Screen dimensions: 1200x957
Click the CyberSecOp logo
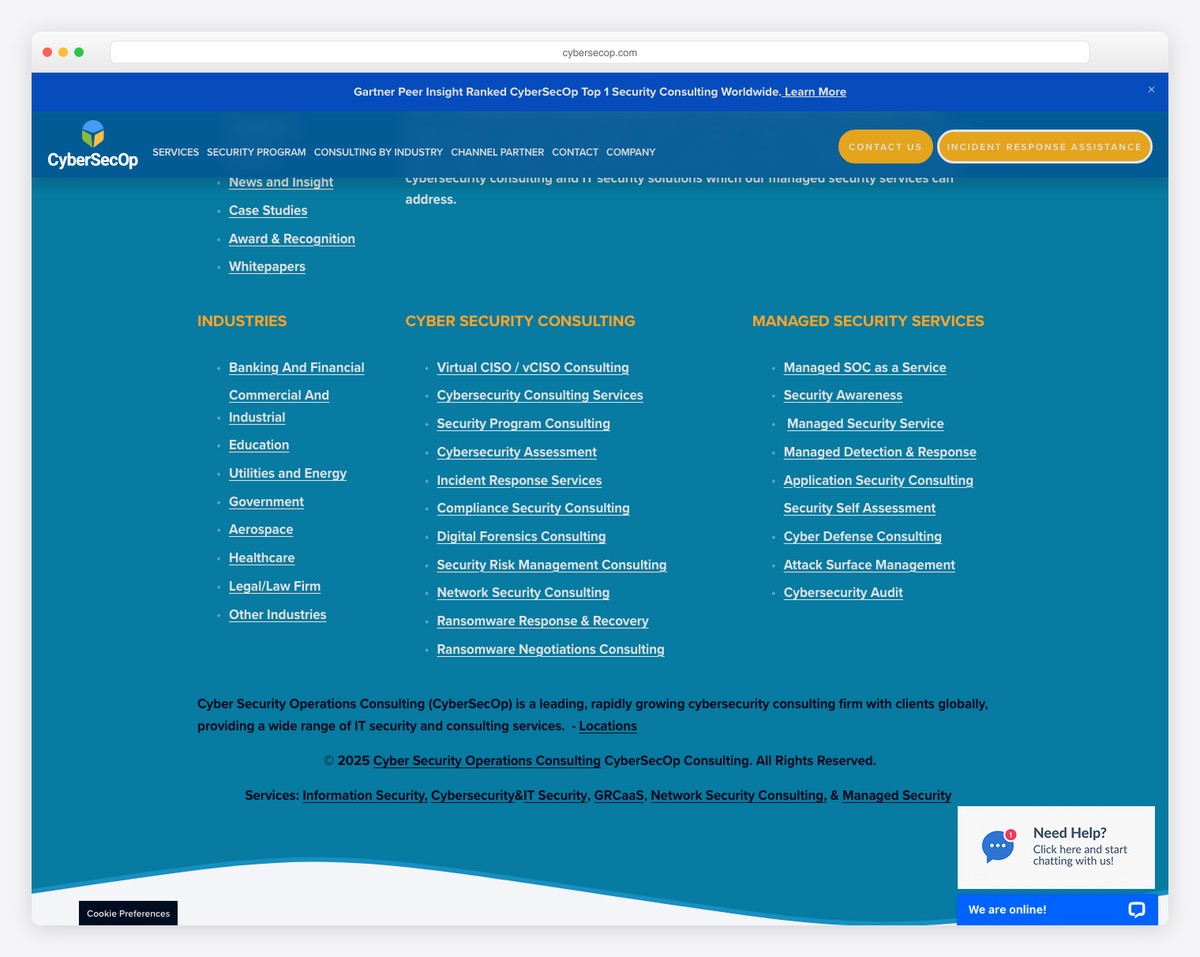click(x=93, y=144)
